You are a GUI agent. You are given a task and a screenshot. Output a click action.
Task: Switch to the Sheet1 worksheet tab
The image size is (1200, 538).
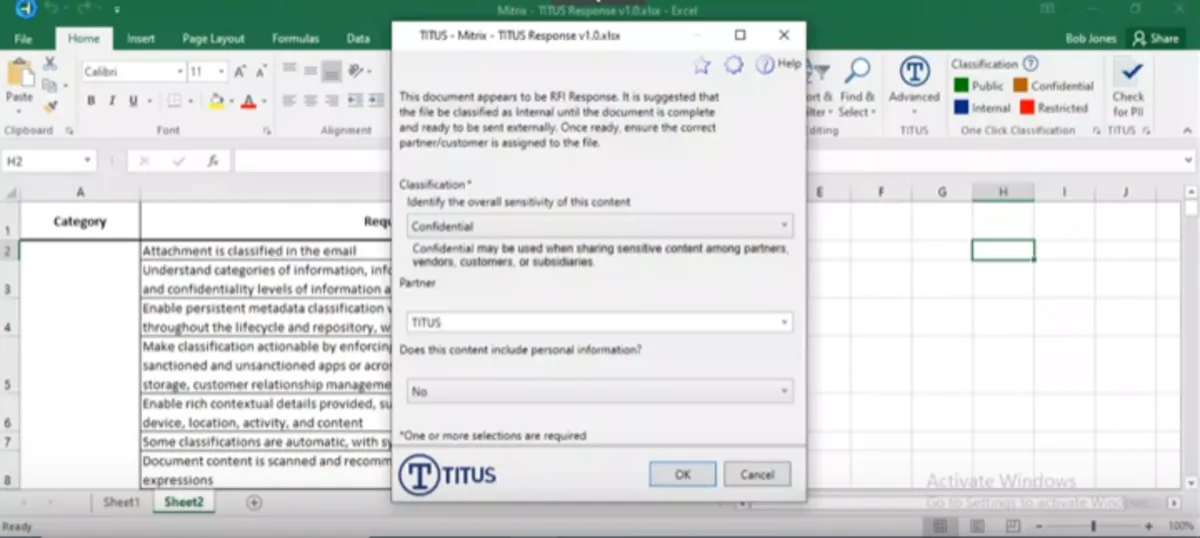(x=121, y=502)
